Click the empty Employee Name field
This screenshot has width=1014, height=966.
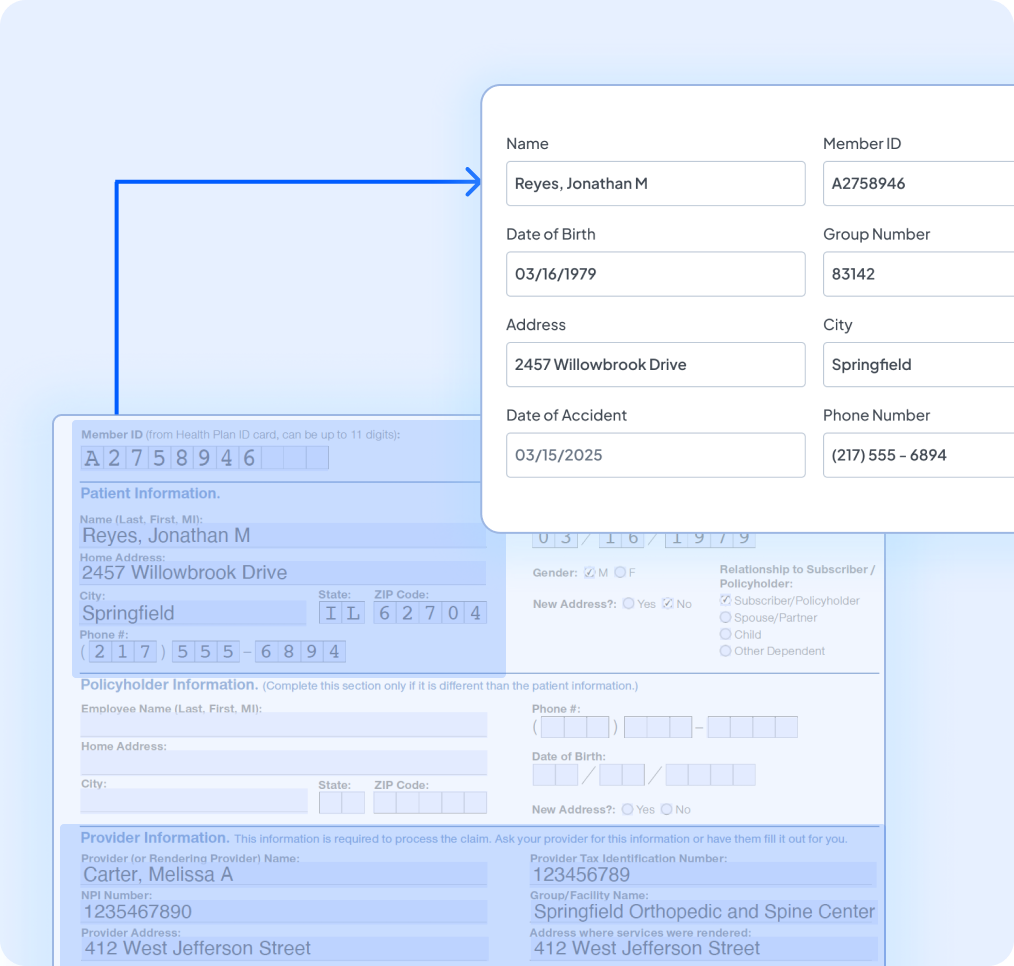coord(283,725)
